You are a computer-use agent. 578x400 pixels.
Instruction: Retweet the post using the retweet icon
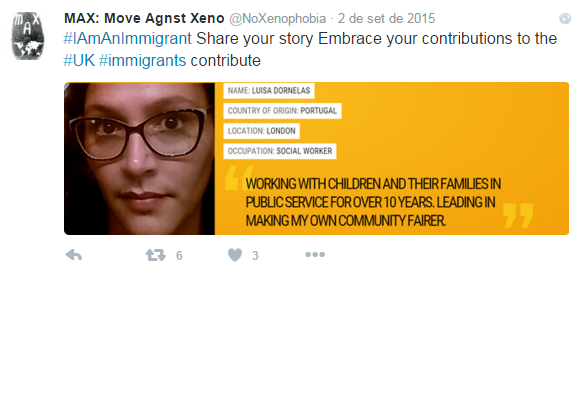(155, 255)
